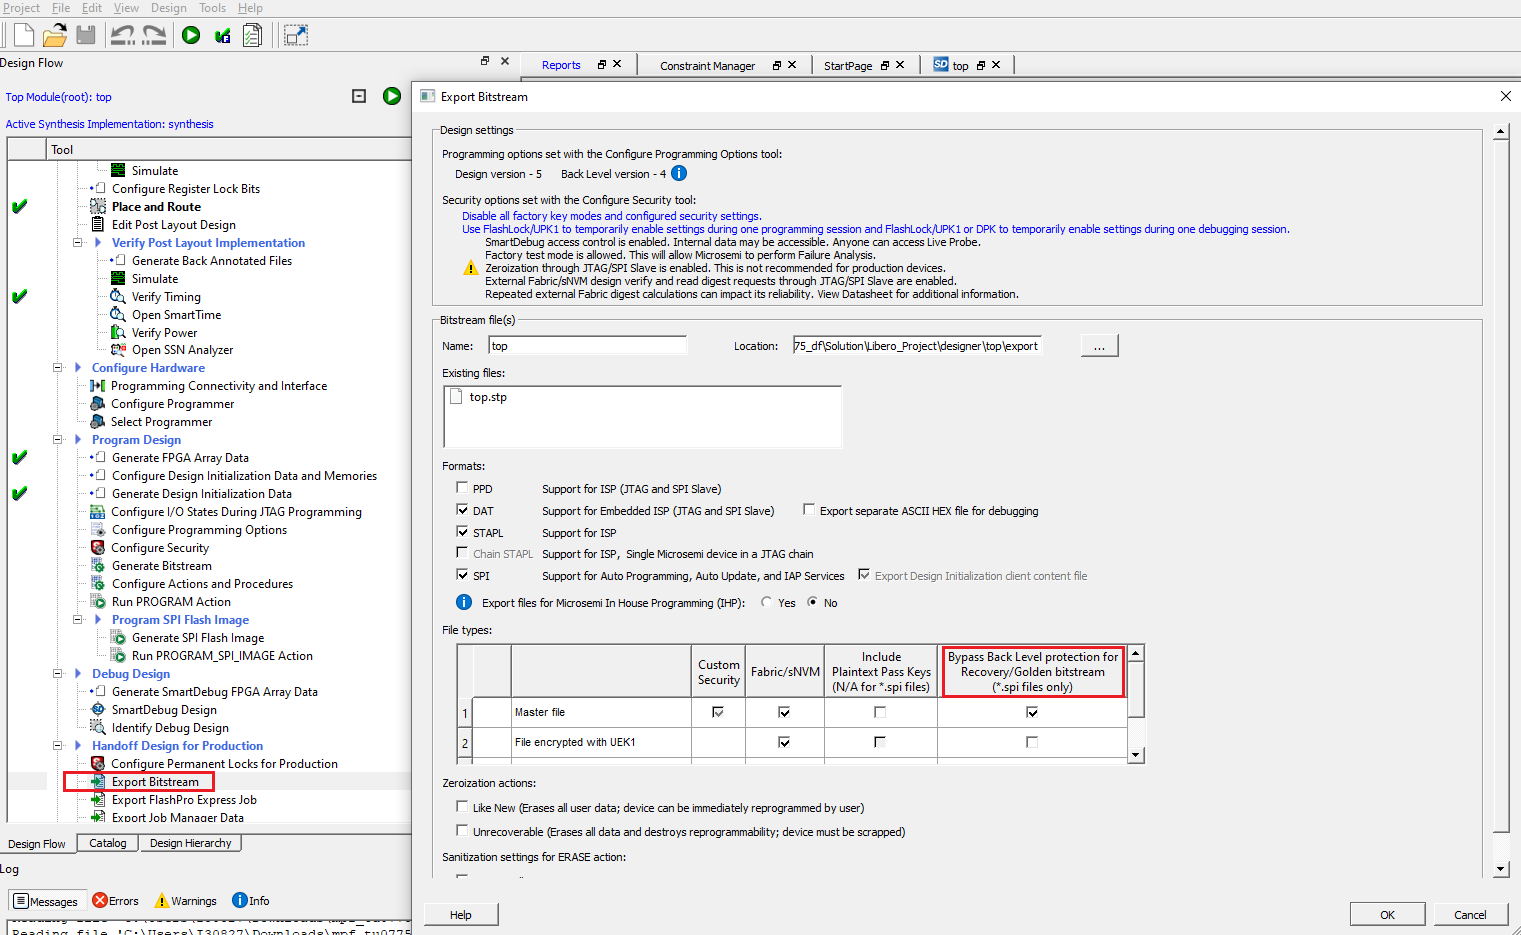The image size is (1521, 935).
Task: Select the No radio button for IHP export
Action: pyautogui.click(x=812, y=602)
